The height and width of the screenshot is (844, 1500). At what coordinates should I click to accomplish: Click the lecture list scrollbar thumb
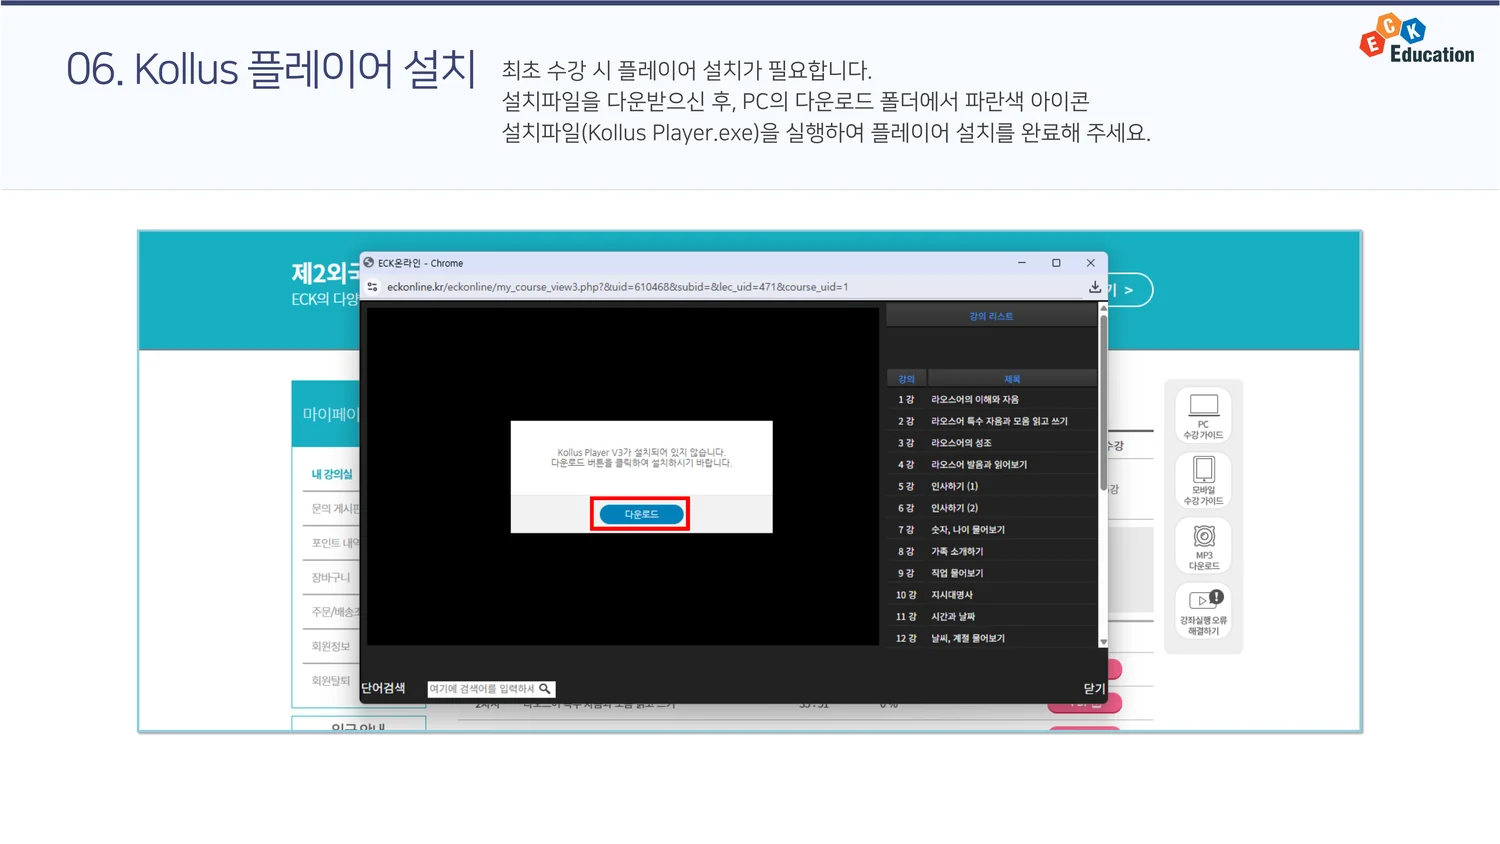coord(1103,404)
